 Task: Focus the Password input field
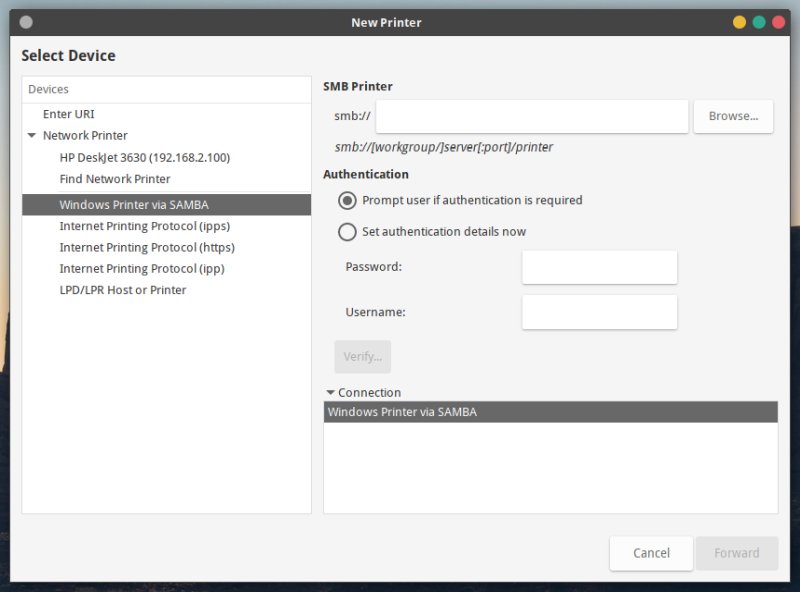click(599, 267)
